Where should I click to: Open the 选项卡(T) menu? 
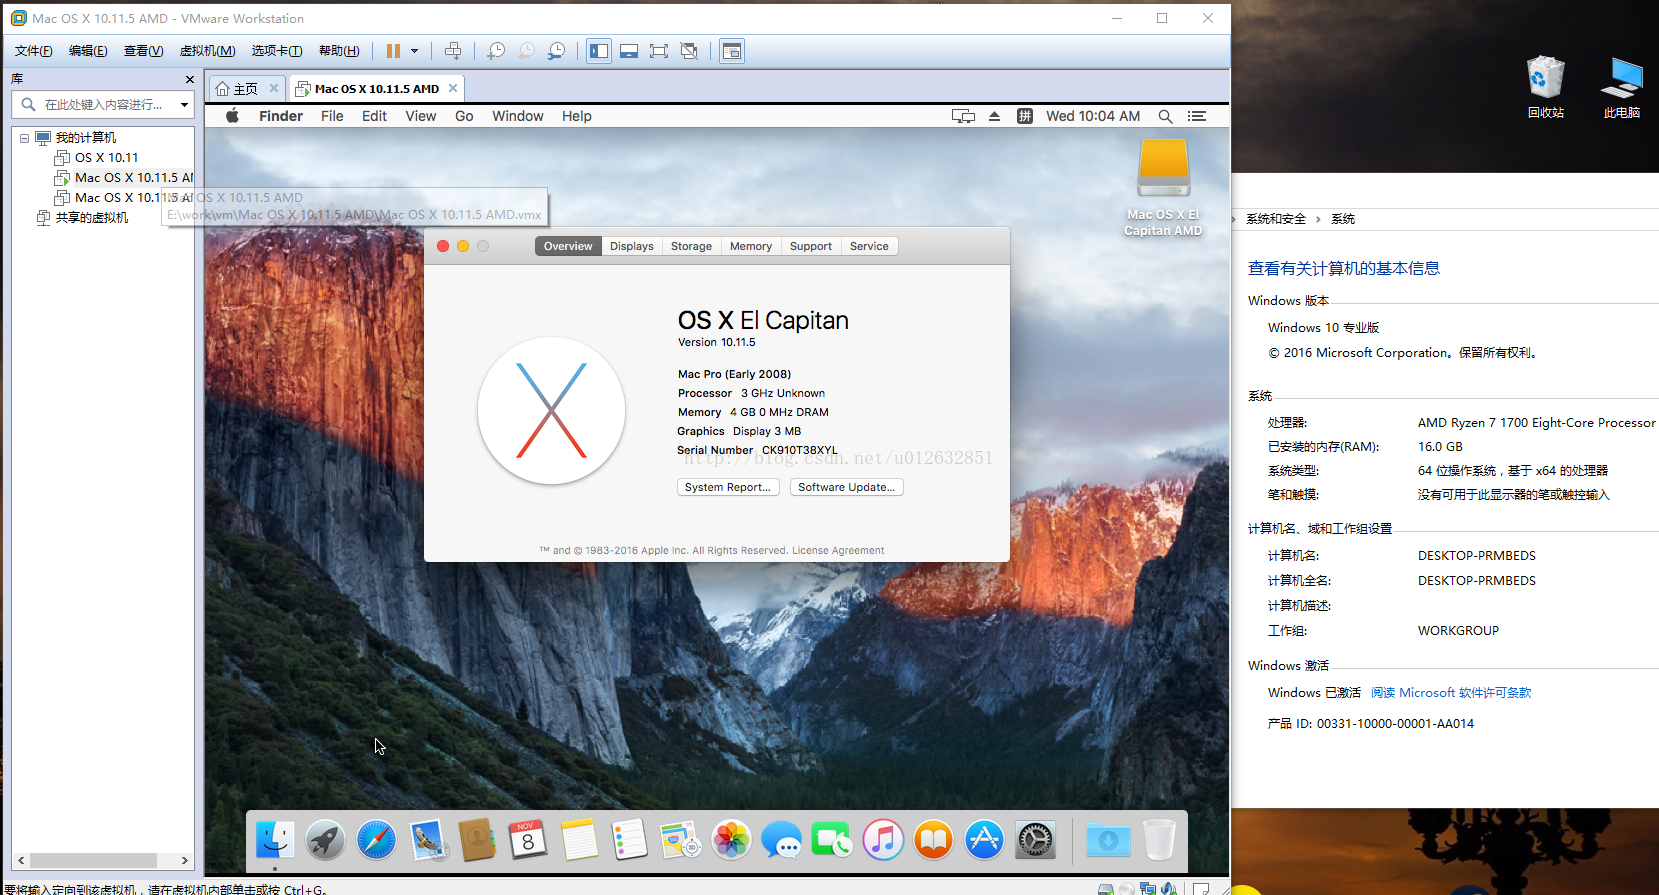(276, 51)
